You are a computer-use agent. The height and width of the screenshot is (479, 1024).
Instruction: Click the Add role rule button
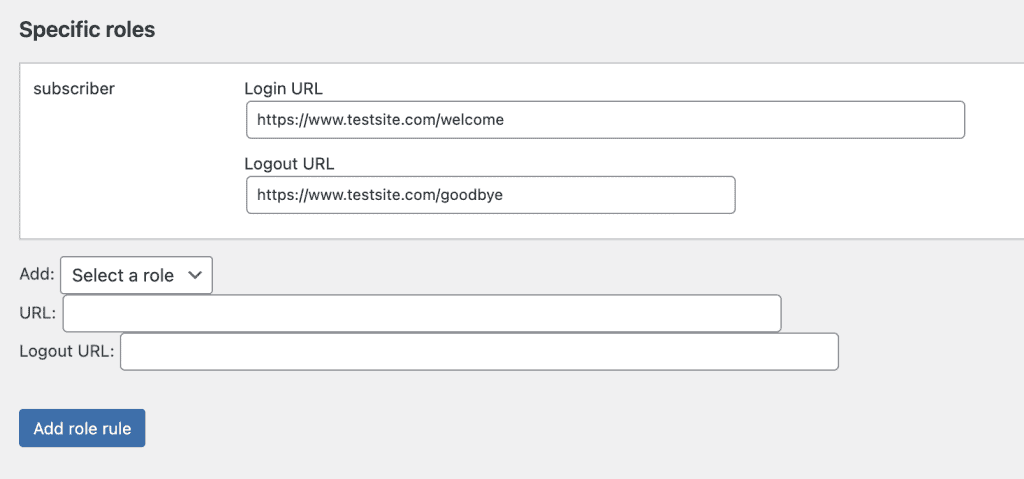coord(82,429)
